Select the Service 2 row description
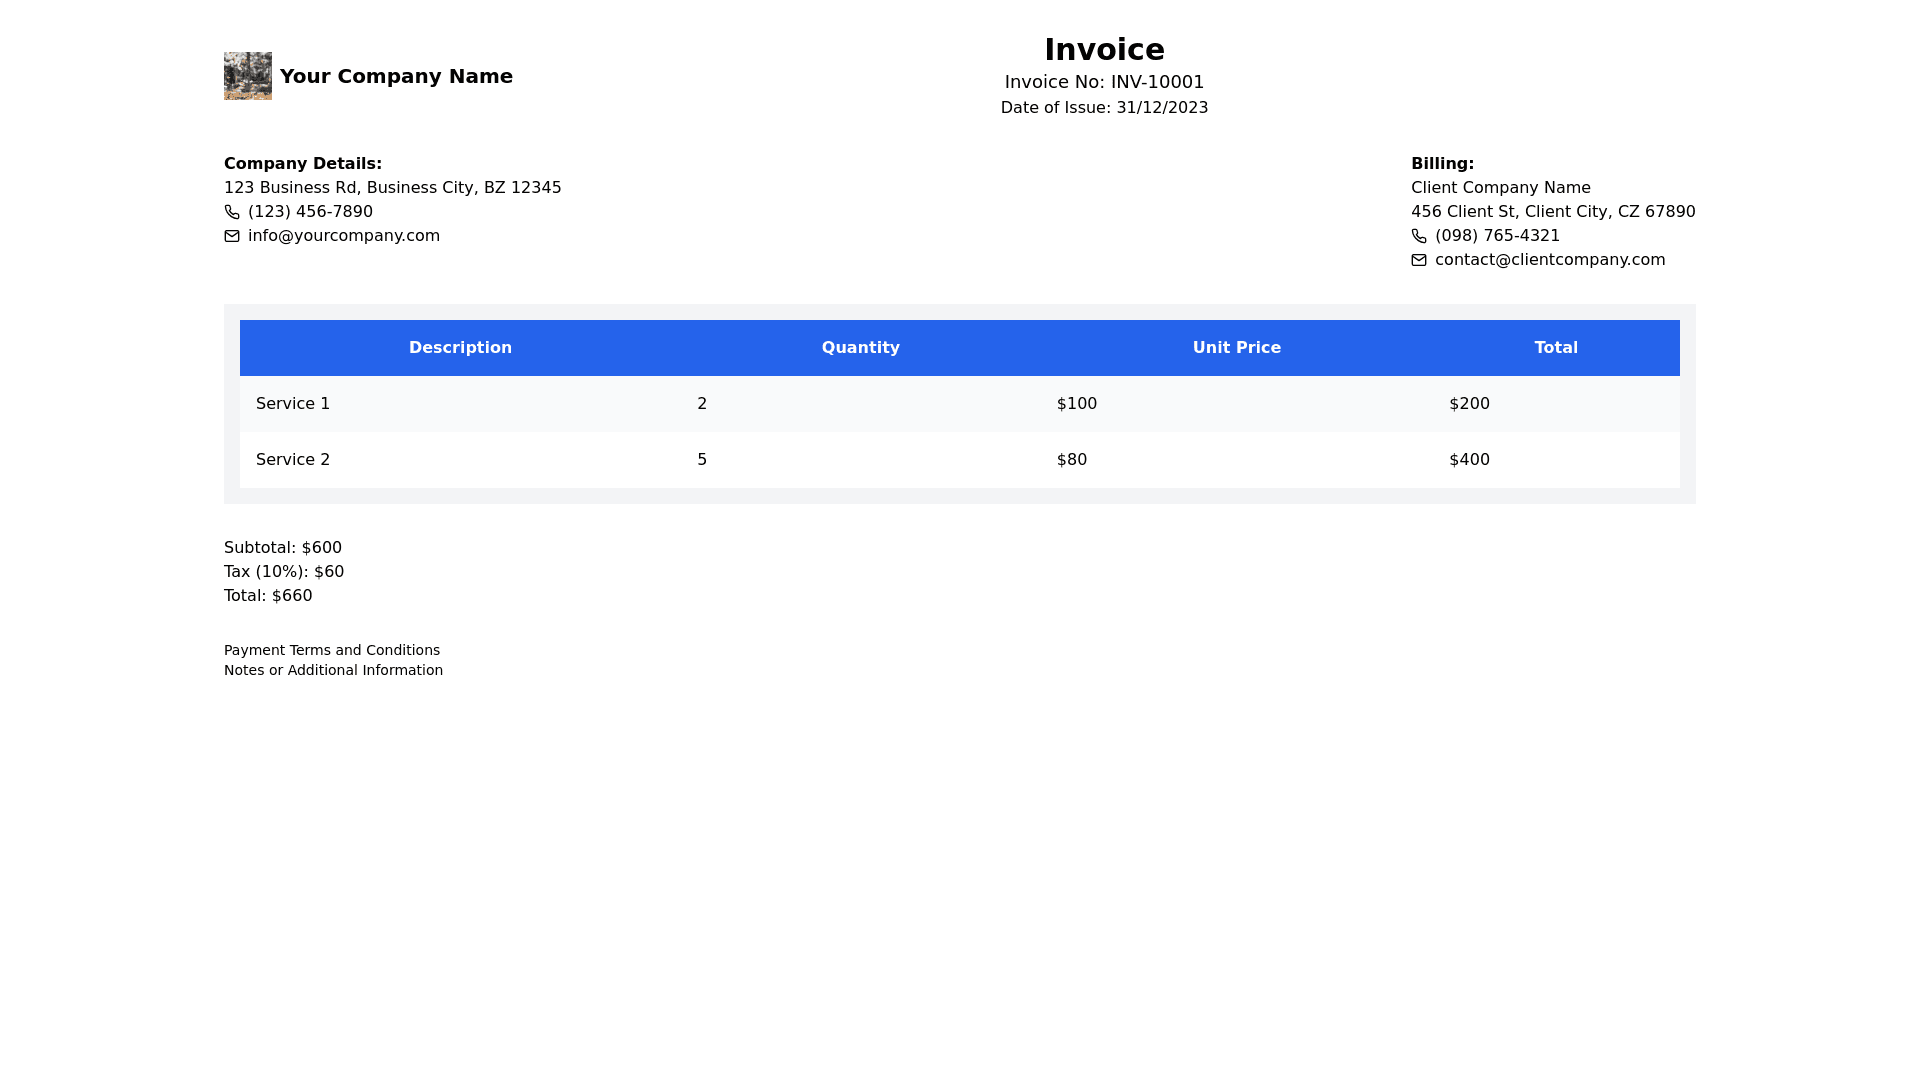The image size is (1920, 1080). pyautogui.click(x=293, y=460)
